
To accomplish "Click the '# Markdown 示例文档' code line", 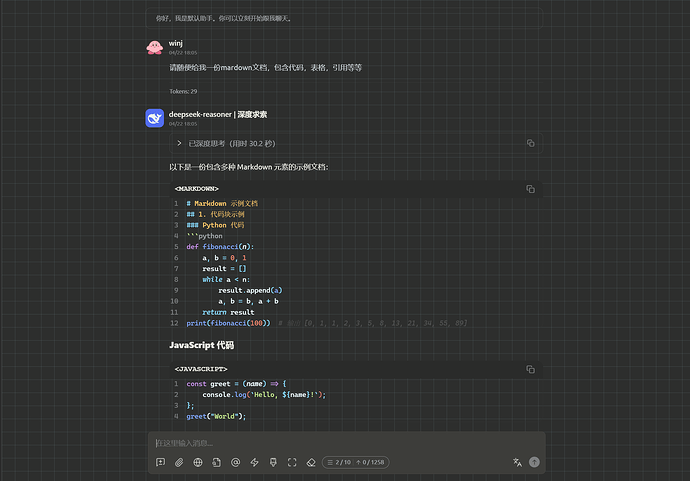I will tap(222, 203).
